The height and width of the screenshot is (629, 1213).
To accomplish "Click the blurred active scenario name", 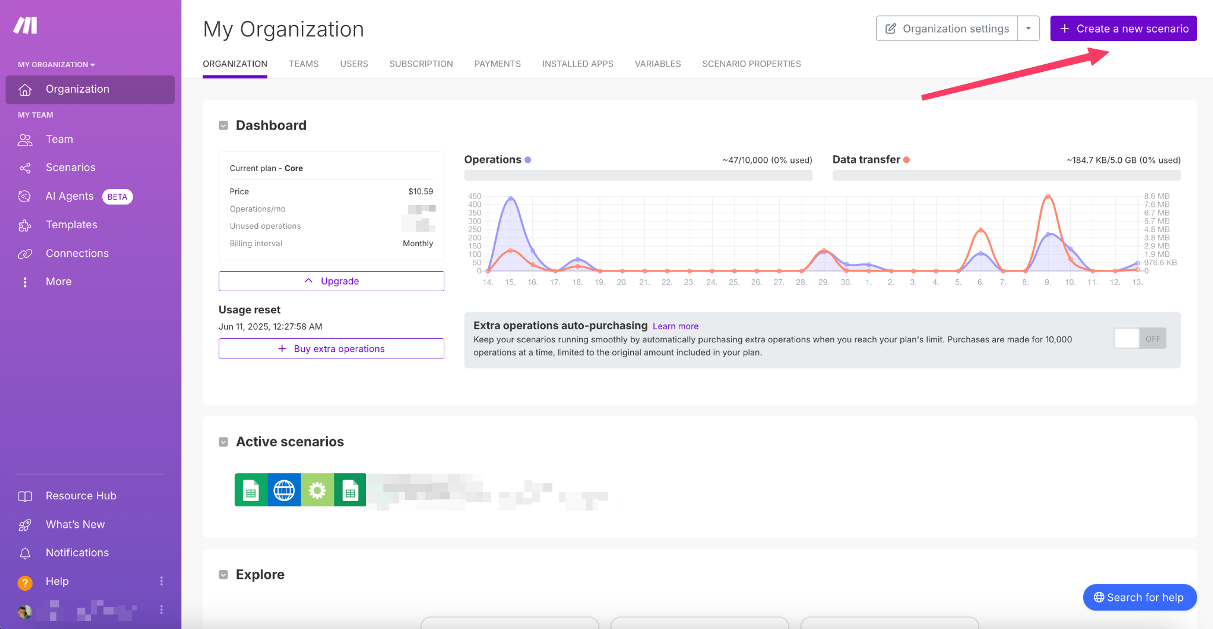I will (492, 492).
